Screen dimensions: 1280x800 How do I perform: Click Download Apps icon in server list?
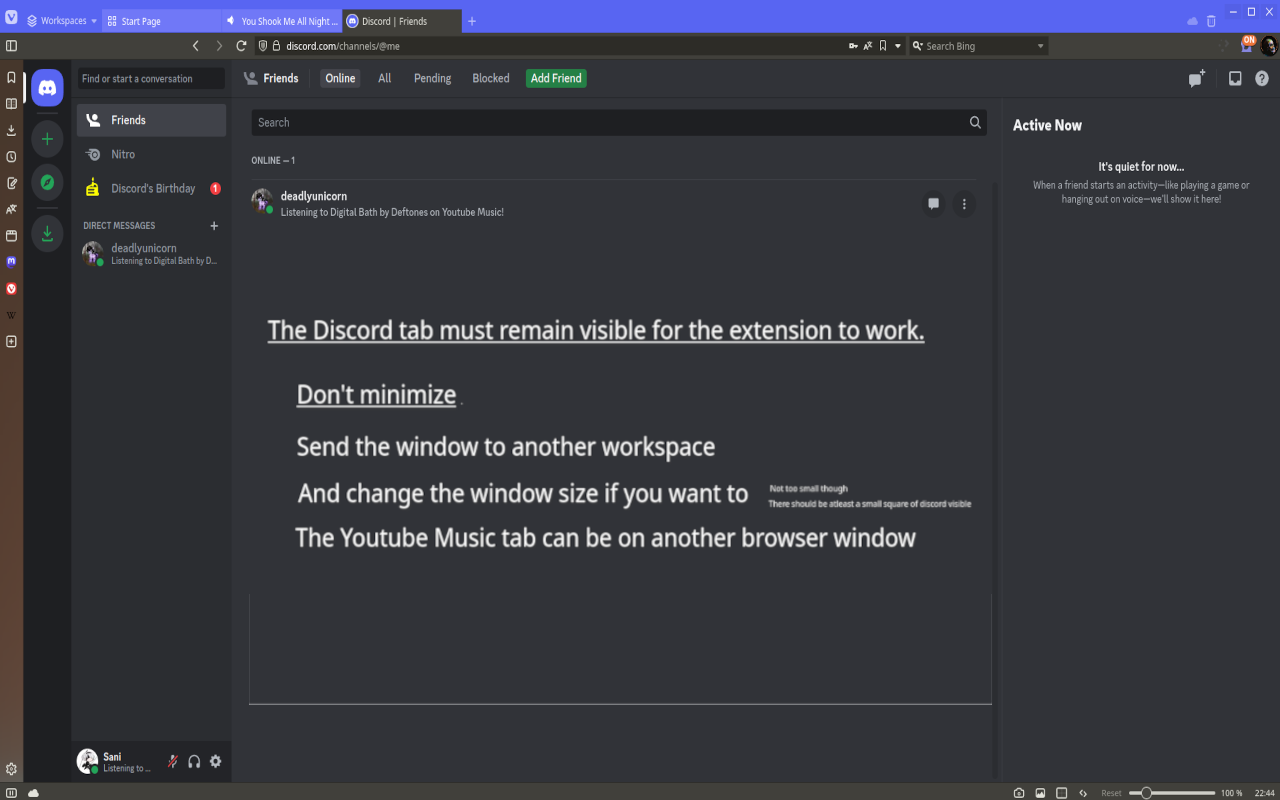click(x=47, y=234)
